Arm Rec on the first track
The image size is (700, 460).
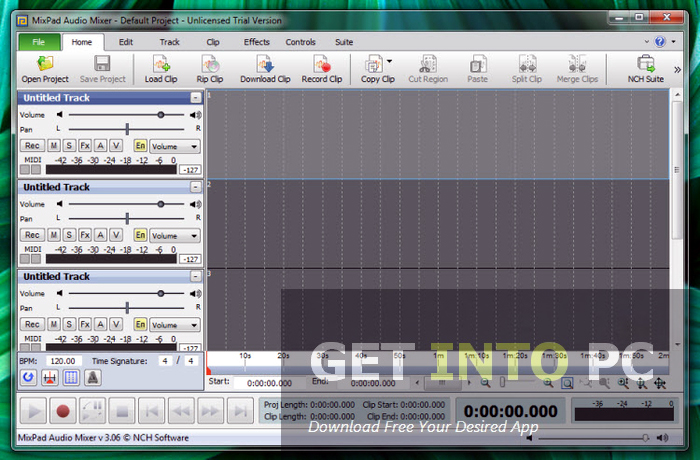(32, 146)
